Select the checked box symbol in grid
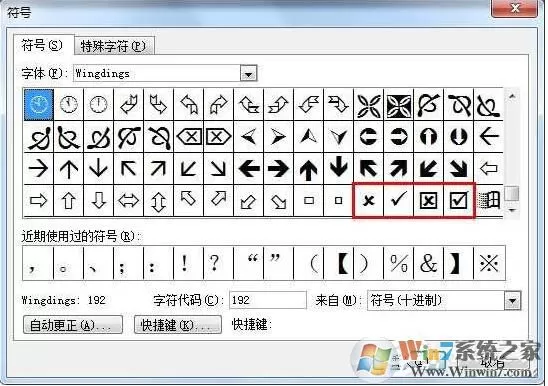 pyautogui.click(x=459, y=200)
